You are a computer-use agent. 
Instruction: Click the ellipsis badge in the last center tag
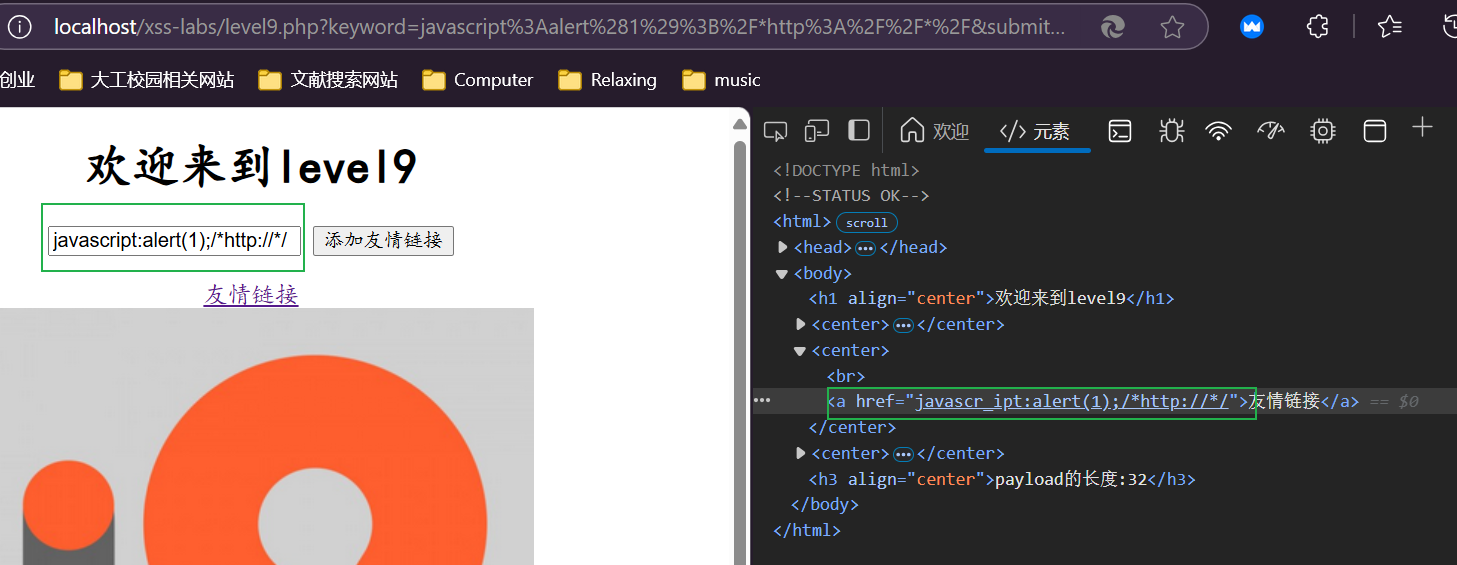click(x=903, y=454)
